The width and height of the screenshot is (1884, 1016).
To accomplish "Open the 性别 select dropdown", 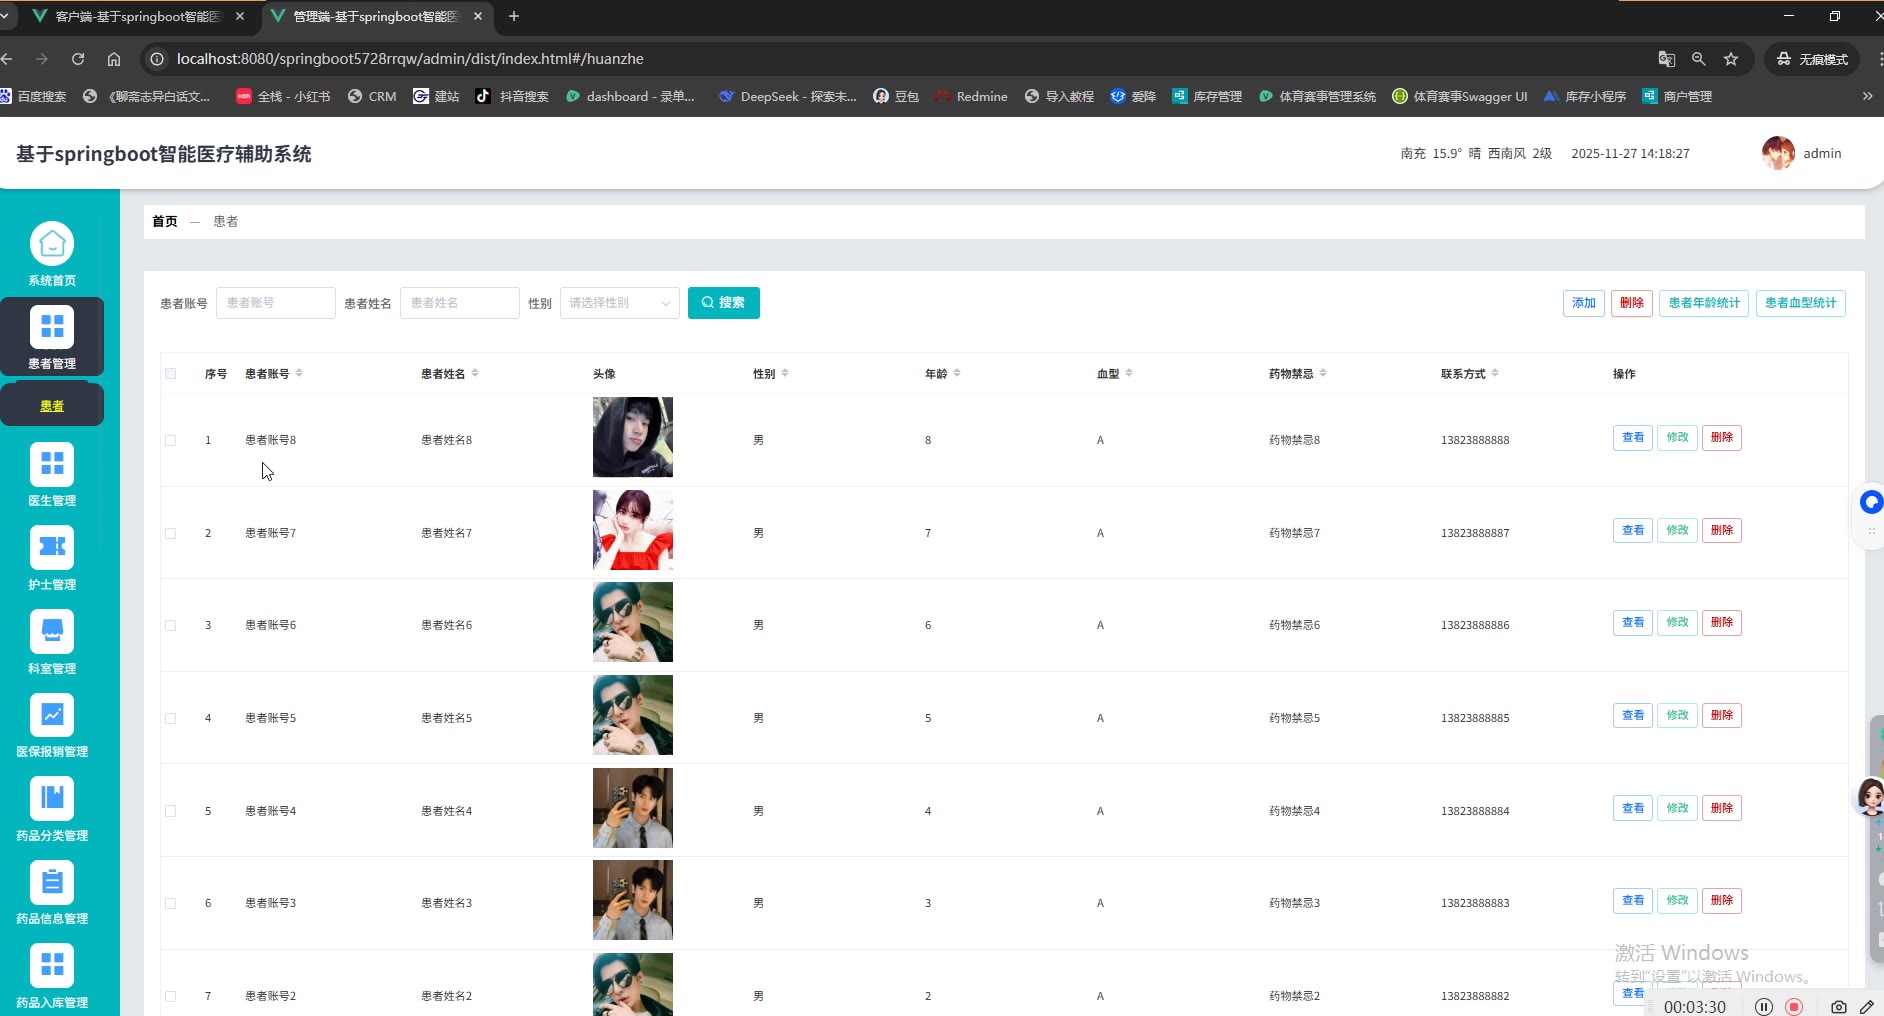I will point(620,303).
